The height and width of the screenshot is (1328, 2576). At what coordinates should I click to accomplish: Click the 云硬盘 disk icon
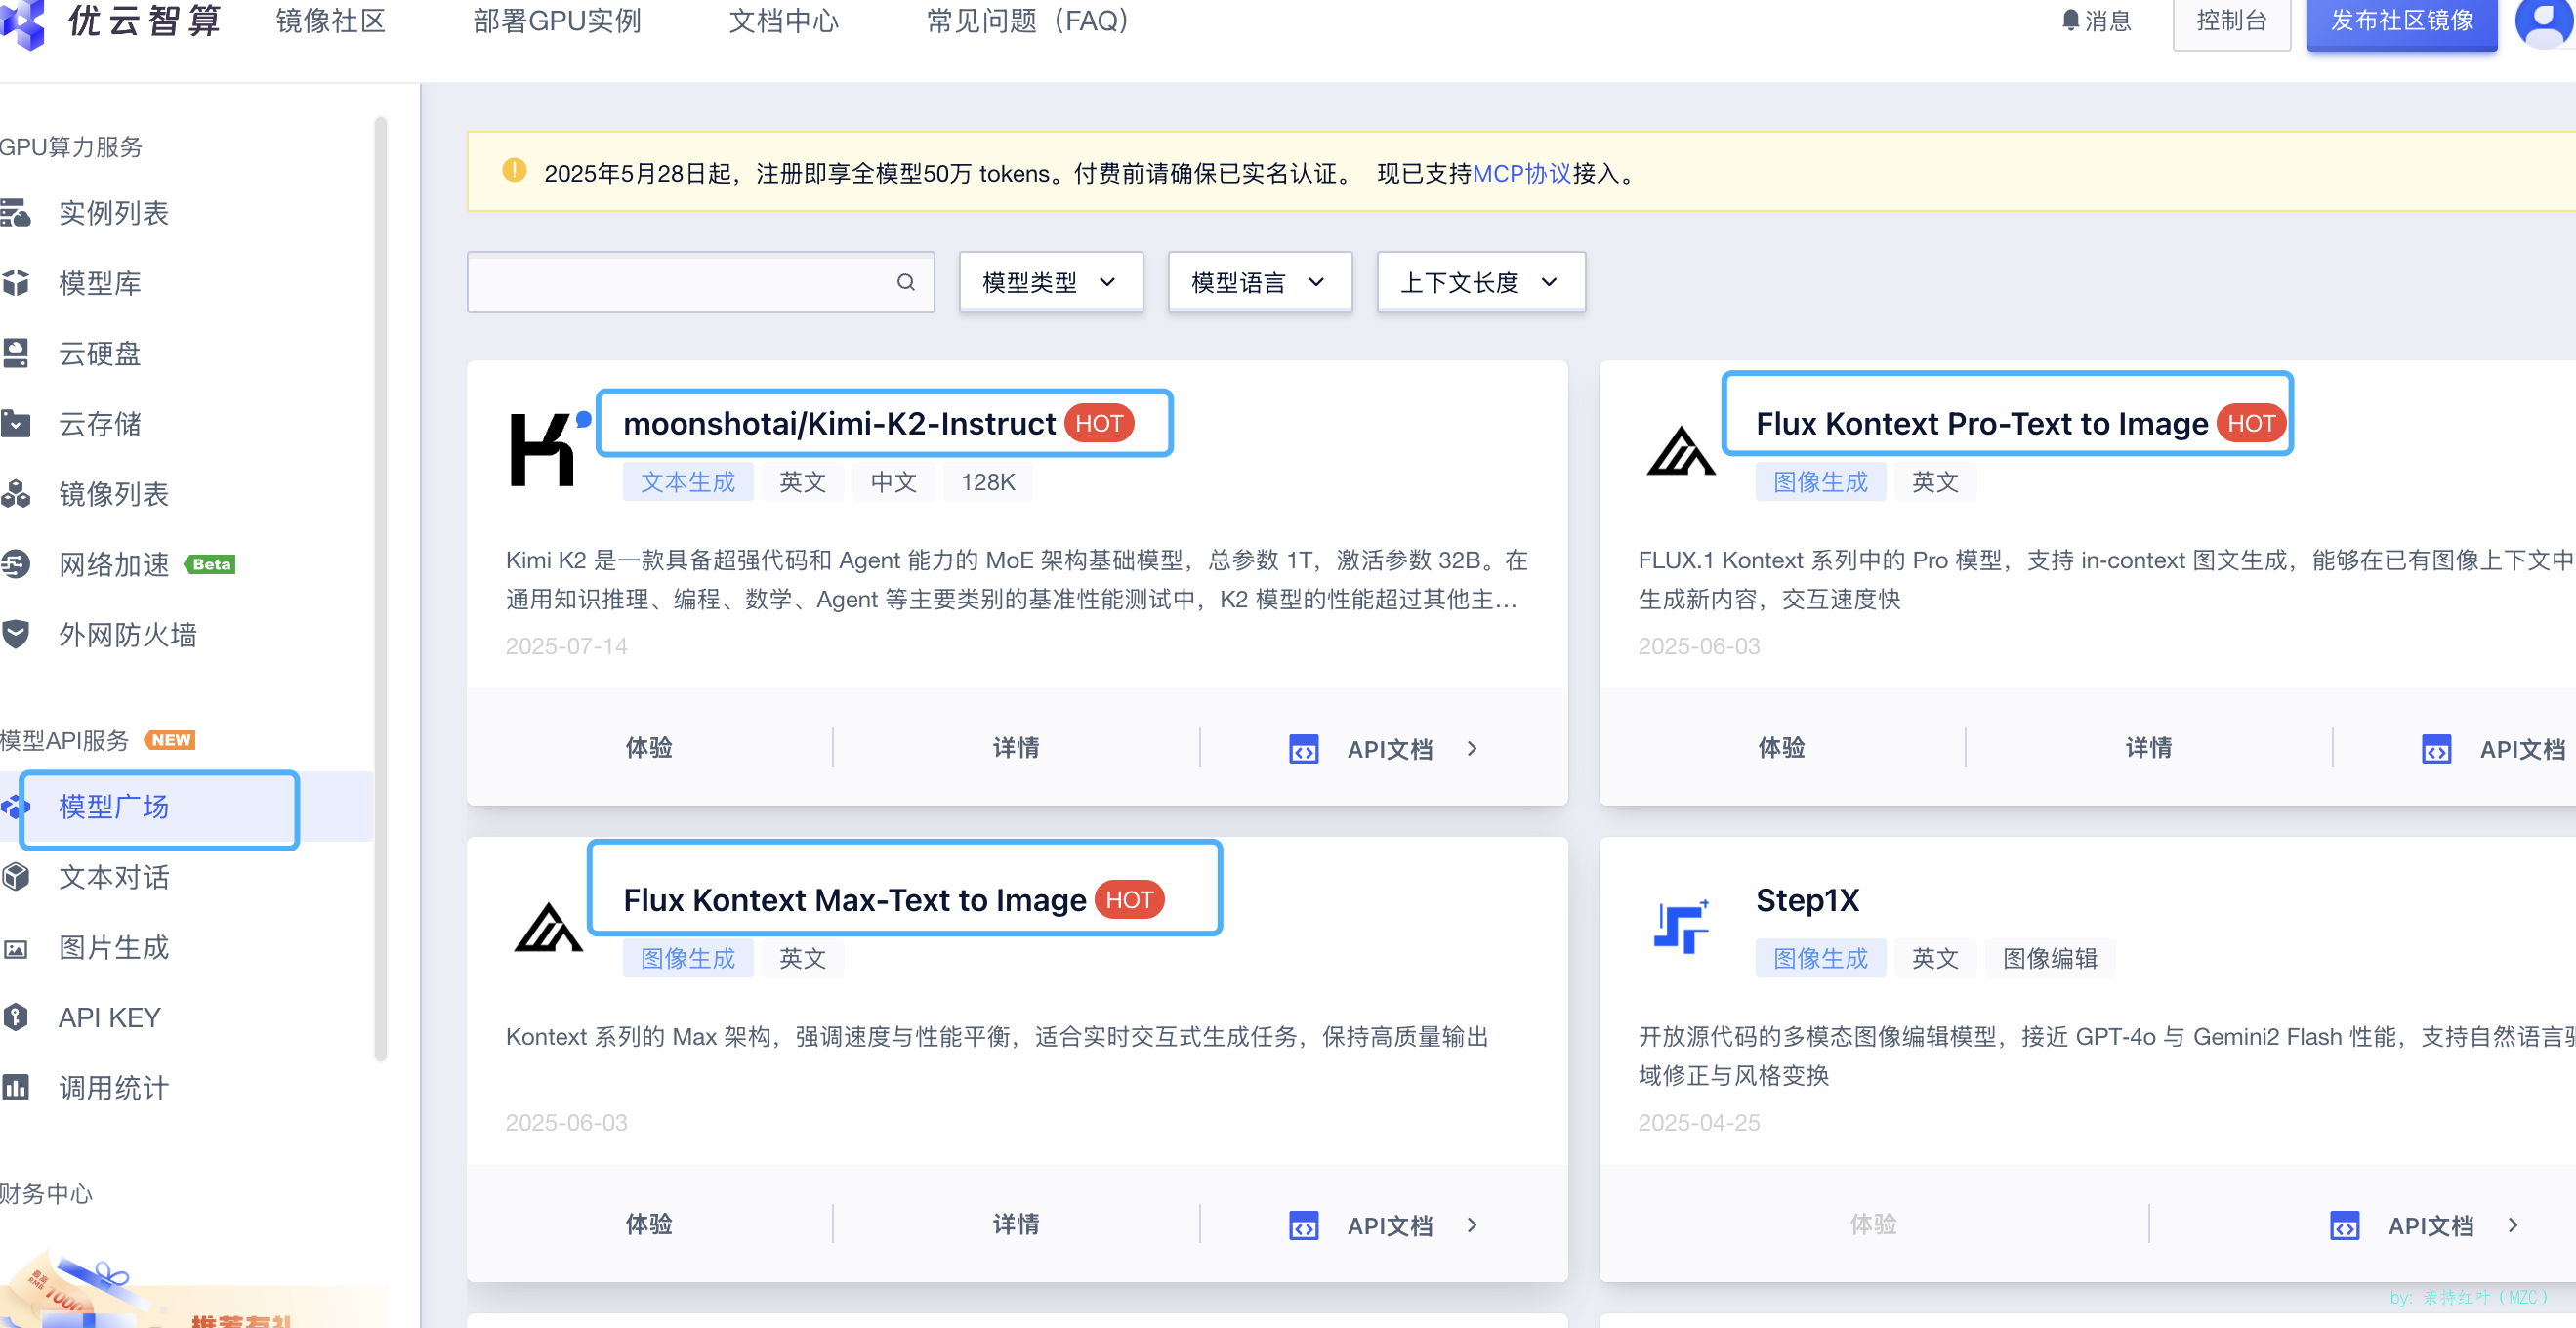pyautogui.click(x=16, y=353)
